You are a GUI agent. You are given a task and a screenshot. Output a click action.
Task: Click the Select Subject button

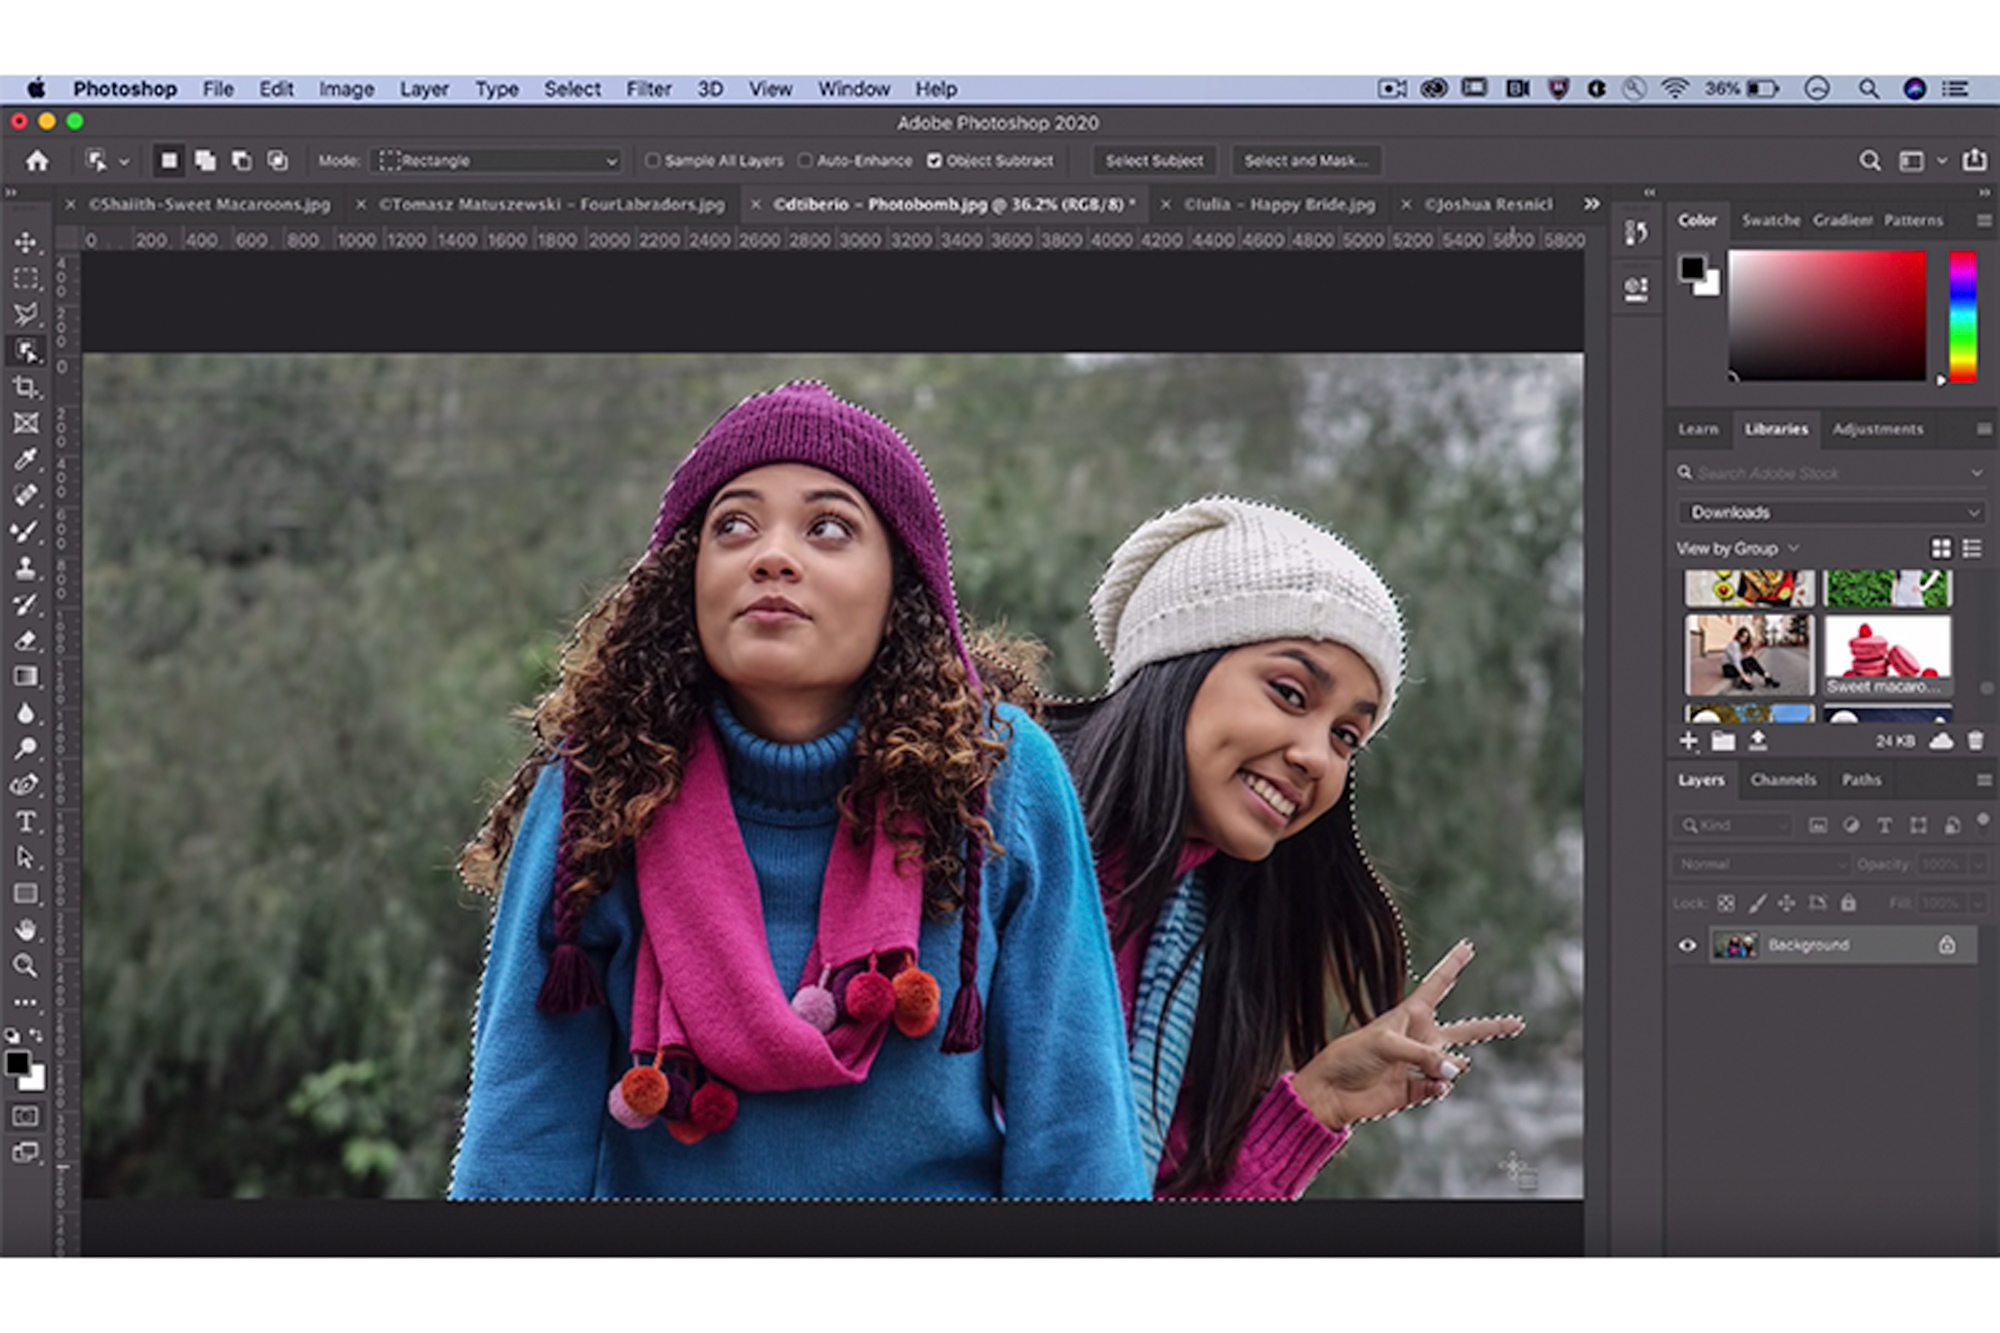point(1154,161)
